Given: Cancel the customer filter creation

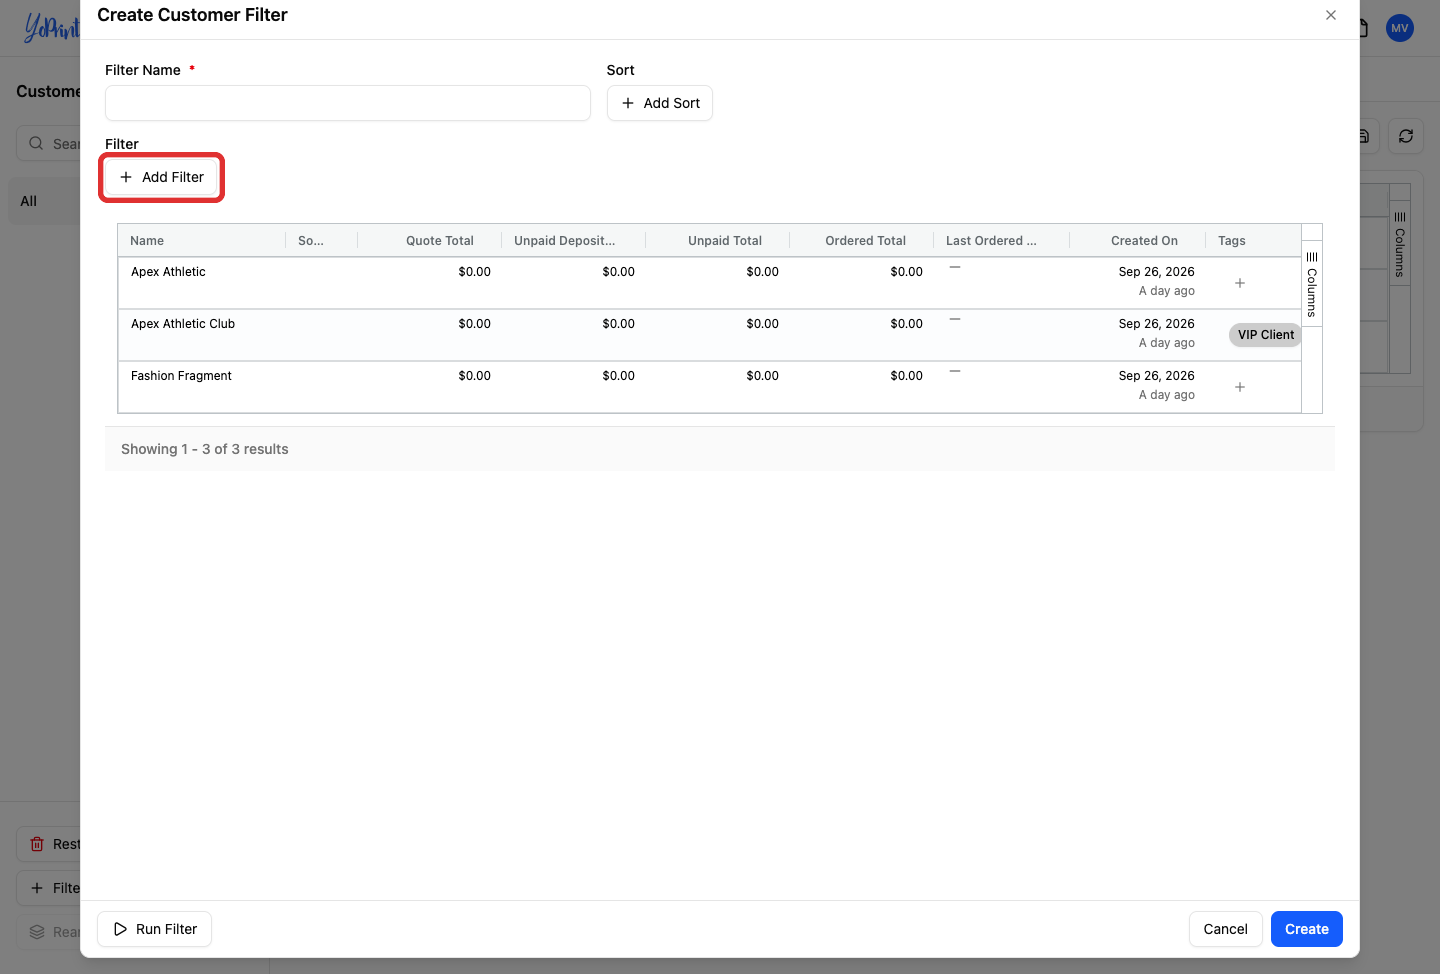Looking at the screenshot, I should (x=1225, y=929).
